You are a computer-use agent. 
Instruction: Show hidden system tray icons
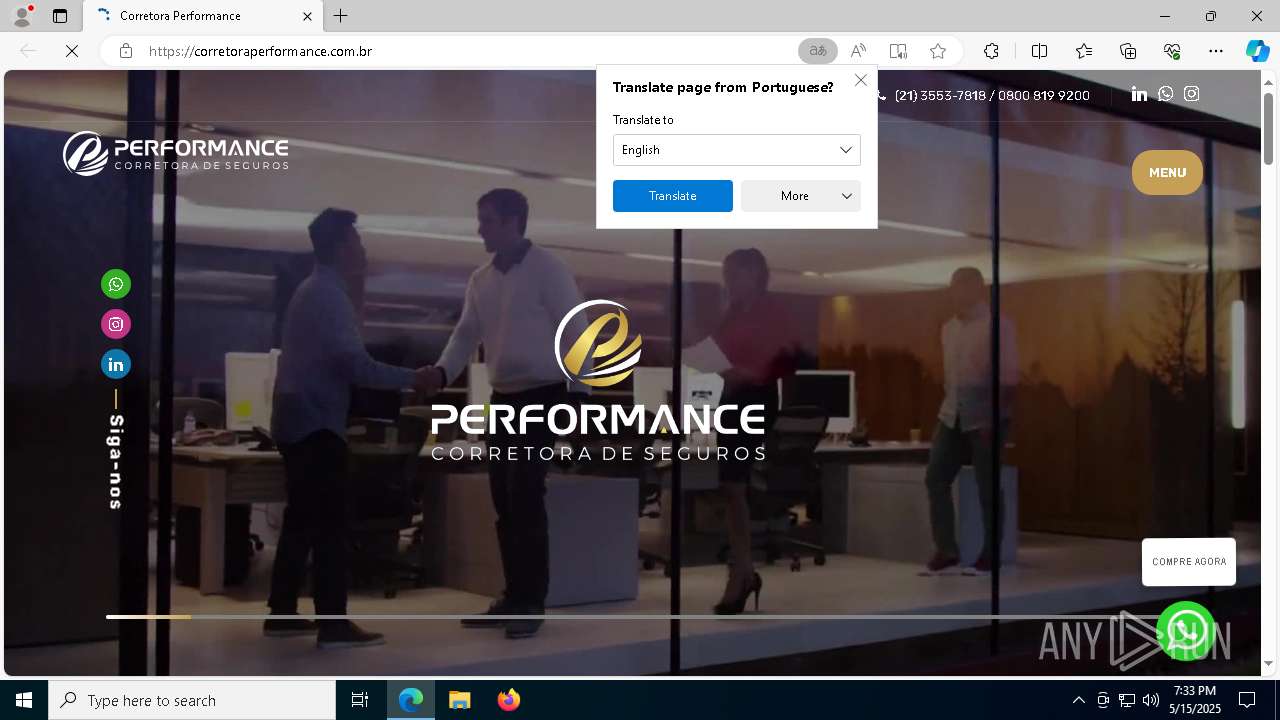(x=1078, y=700)
